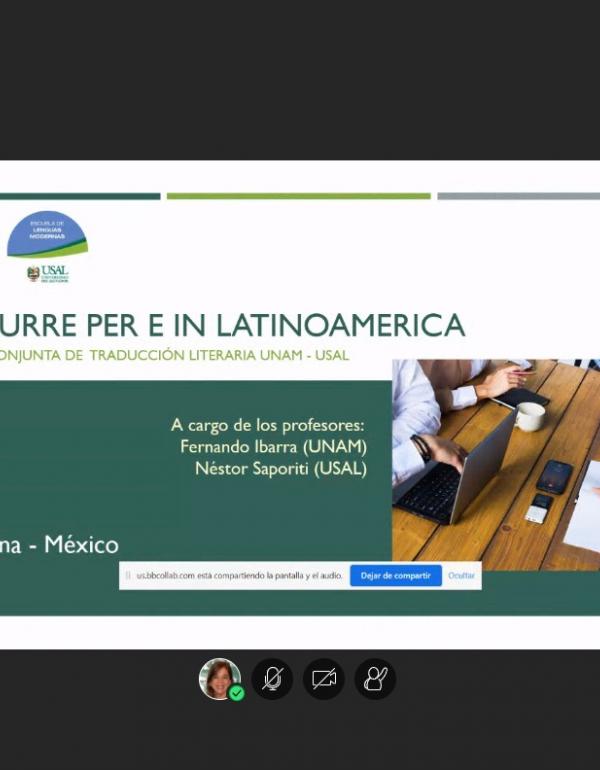Select the LATINOAMERICA slide title
Viewport: 600px width, 770px height.
[x=340, y=325]
